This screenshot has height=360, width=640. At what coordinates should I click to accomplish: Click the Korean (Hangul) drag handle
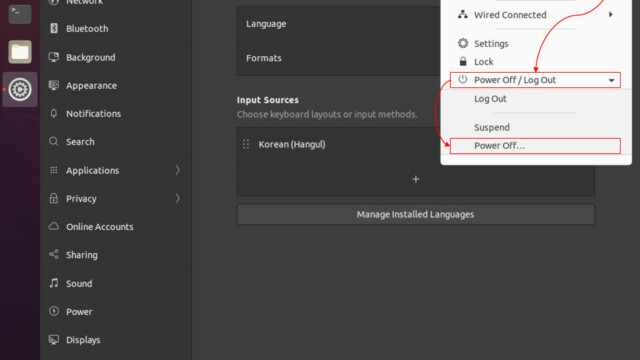pos(246,144)
